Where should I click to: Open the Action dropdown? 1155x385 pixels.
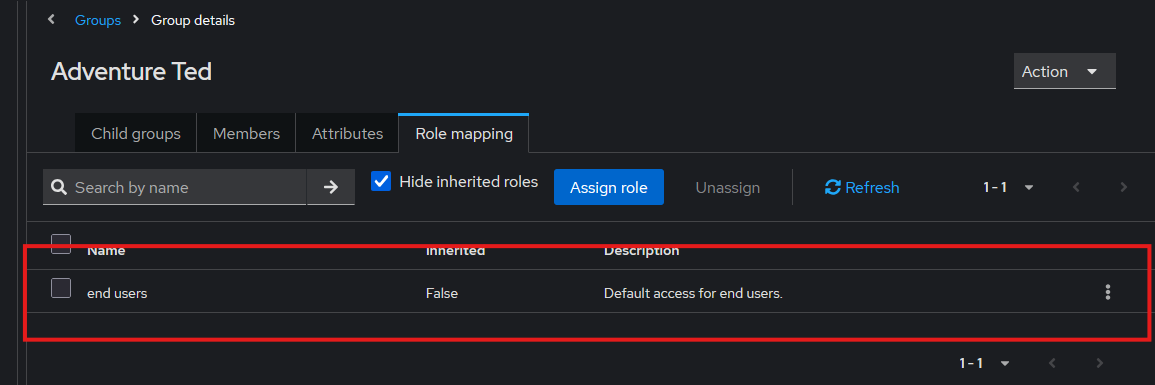1064,71
